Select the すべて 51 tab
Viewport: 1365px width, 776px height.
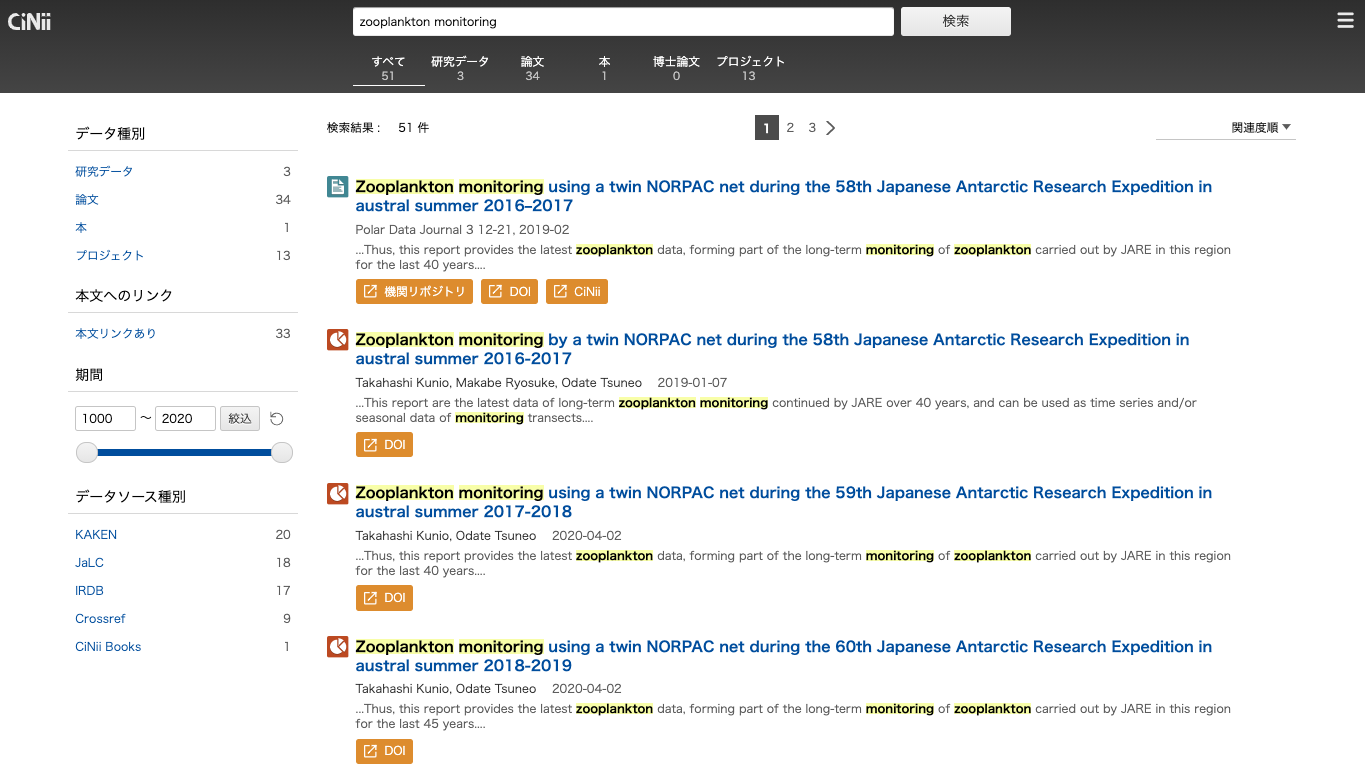[x=388, y=68]
